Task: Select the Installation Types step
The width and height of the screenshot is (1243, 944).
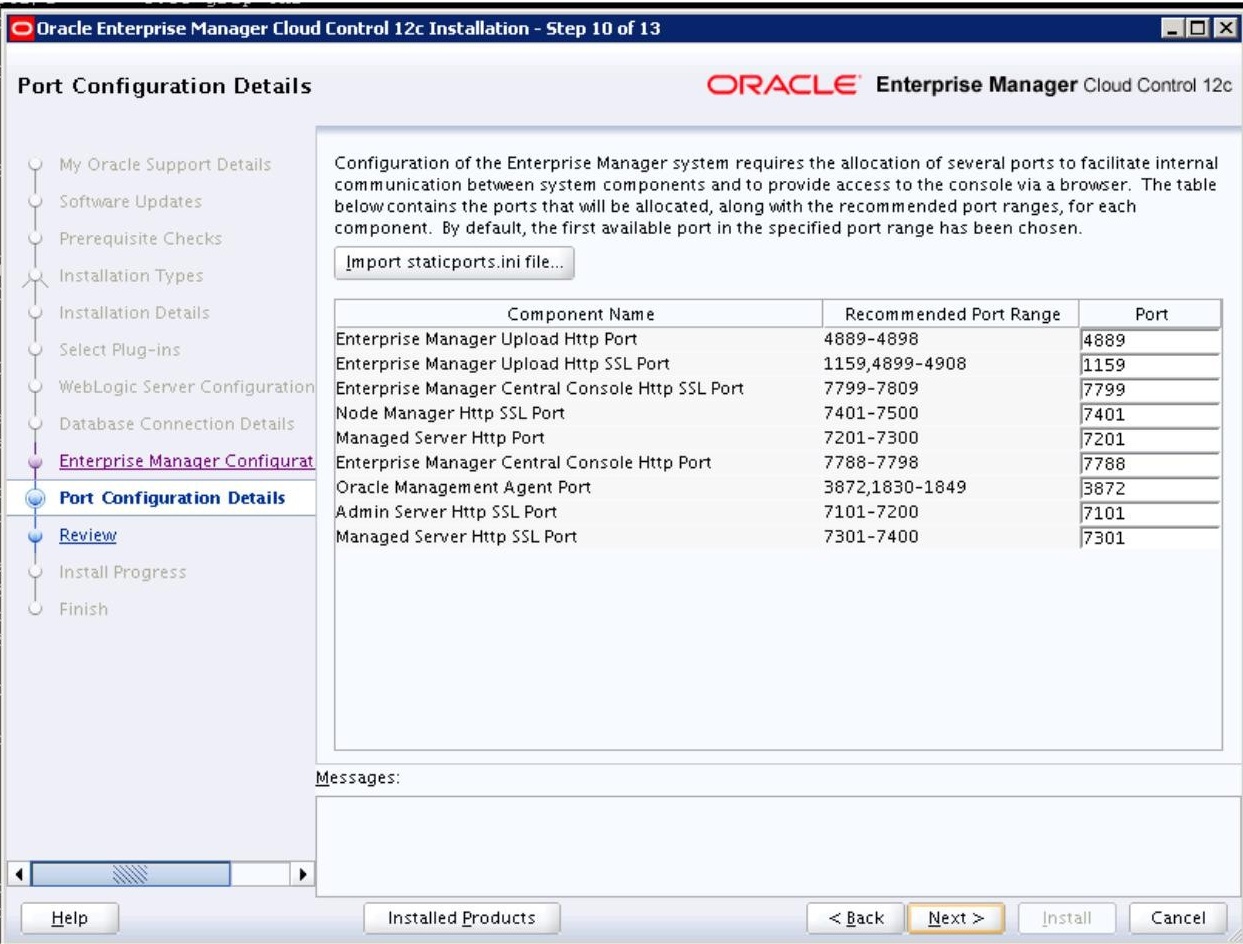Action: coord(131,275)
